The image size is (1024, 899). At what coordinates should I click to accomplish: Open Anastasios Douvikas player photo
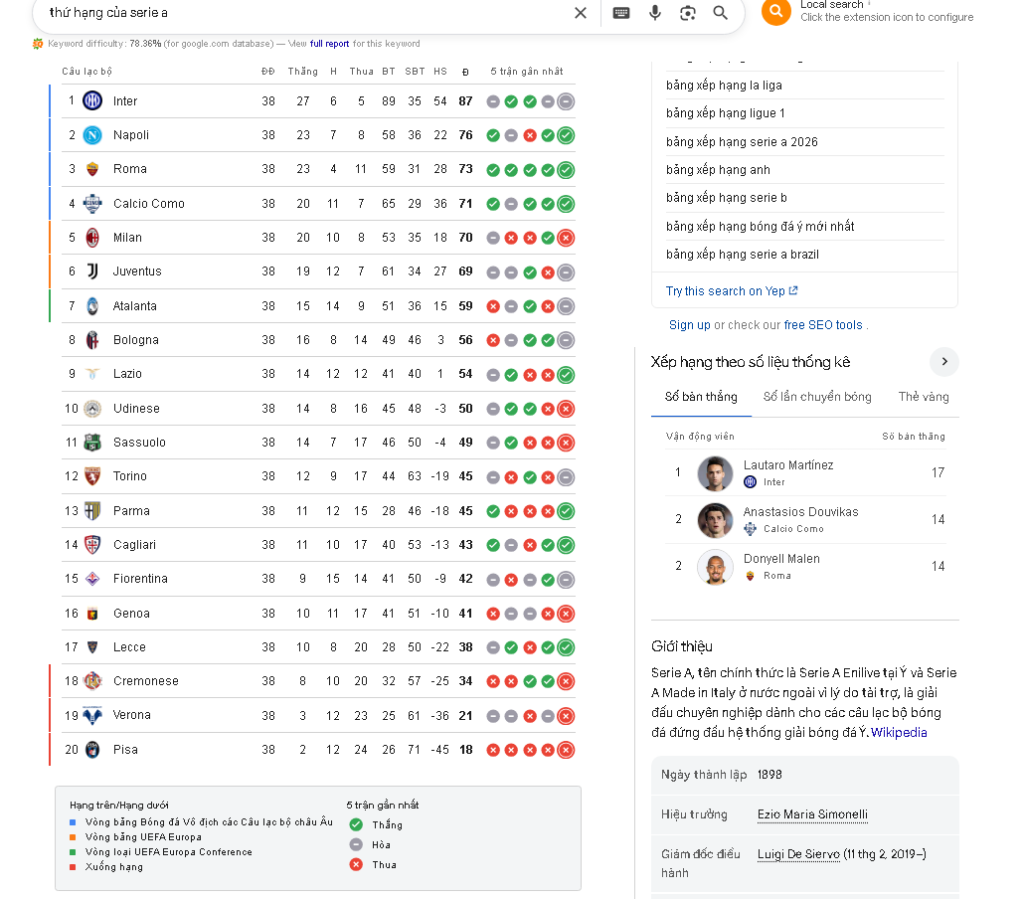[715, 520]
